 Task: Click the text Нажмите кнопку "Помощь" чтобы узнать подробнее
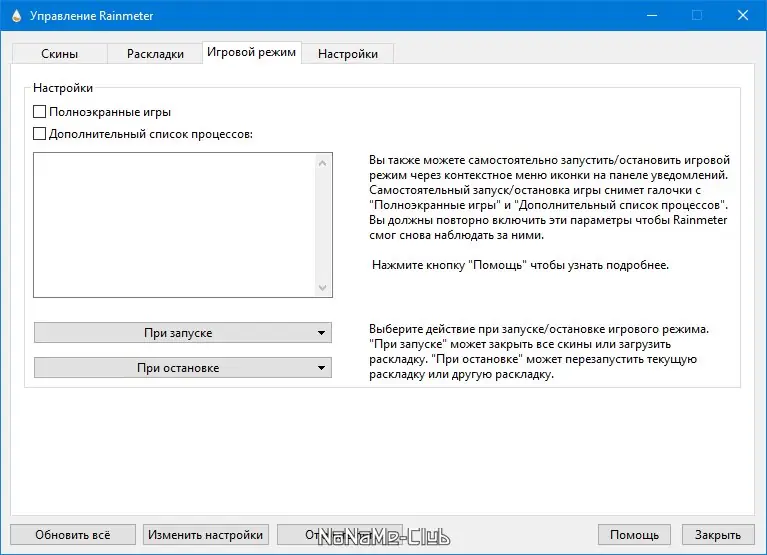(520, 265)
